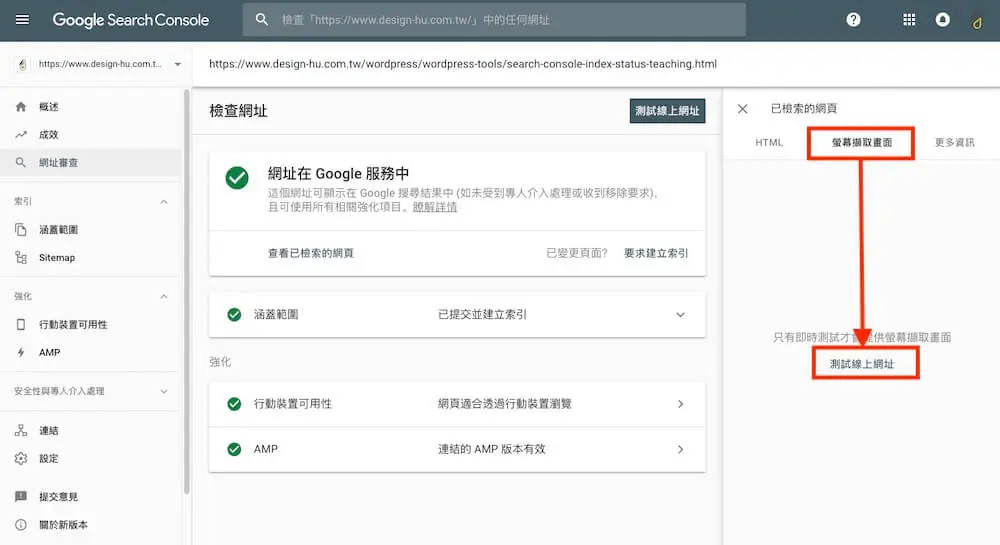
Task: Open 提交意見 in the sidebar
Action: point(59,497)
